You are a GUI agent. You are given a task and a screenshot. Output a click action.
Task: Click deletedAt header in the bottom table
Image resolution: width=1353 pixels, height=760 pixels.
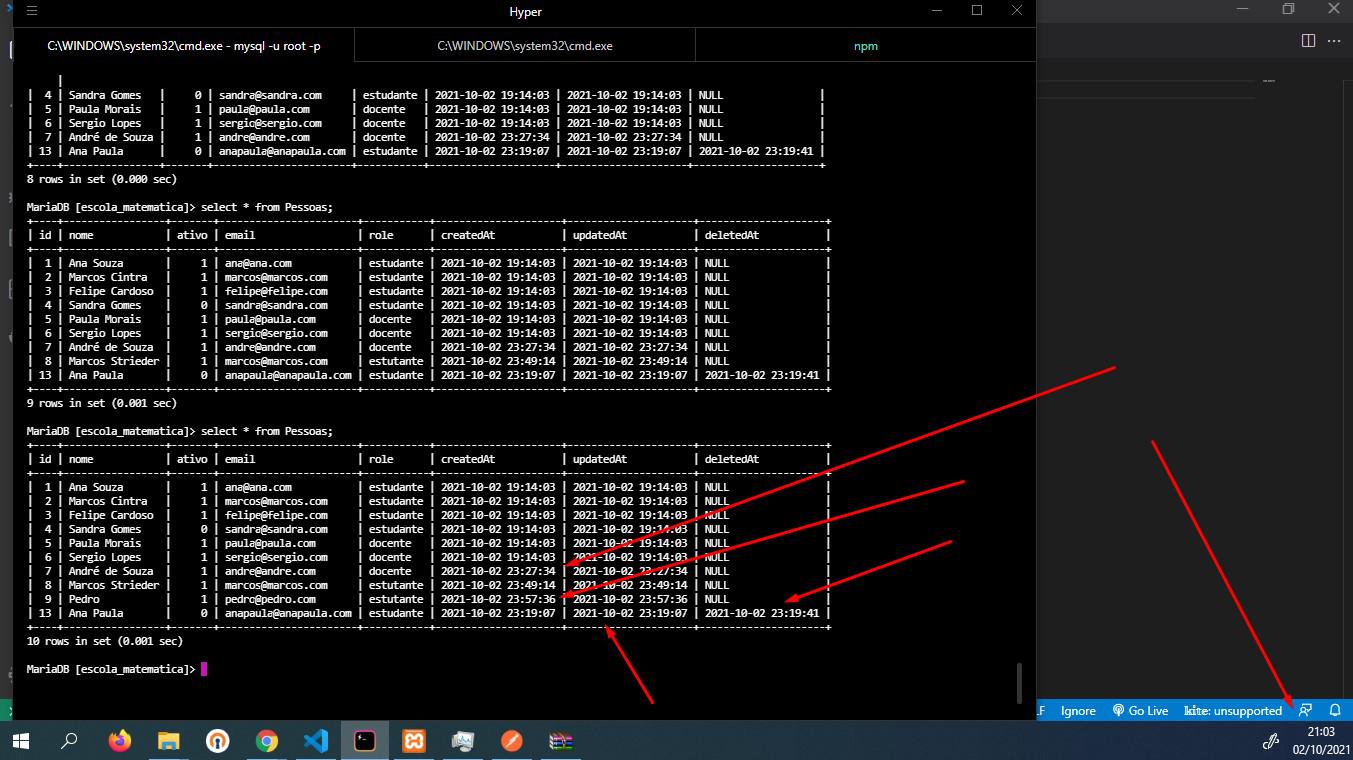732,459
